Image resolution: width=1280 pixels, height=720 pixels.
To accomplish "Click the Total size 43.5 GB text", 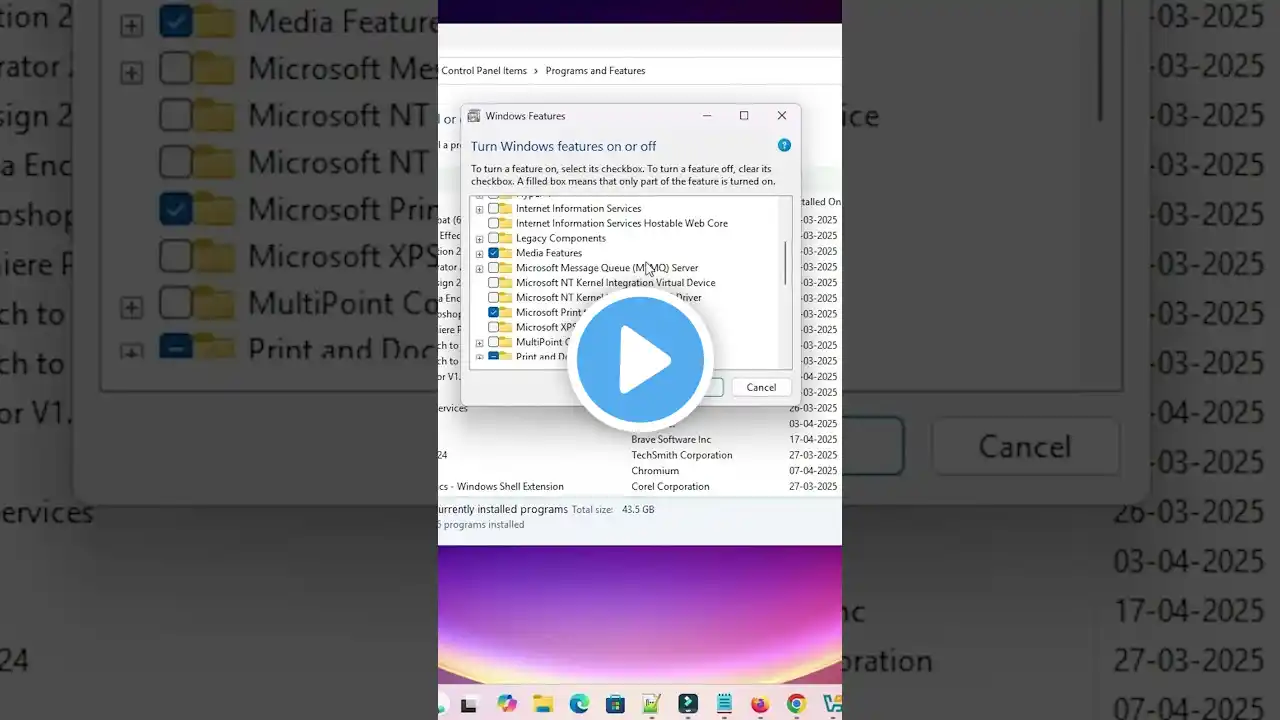I will [x=613, y=509].
